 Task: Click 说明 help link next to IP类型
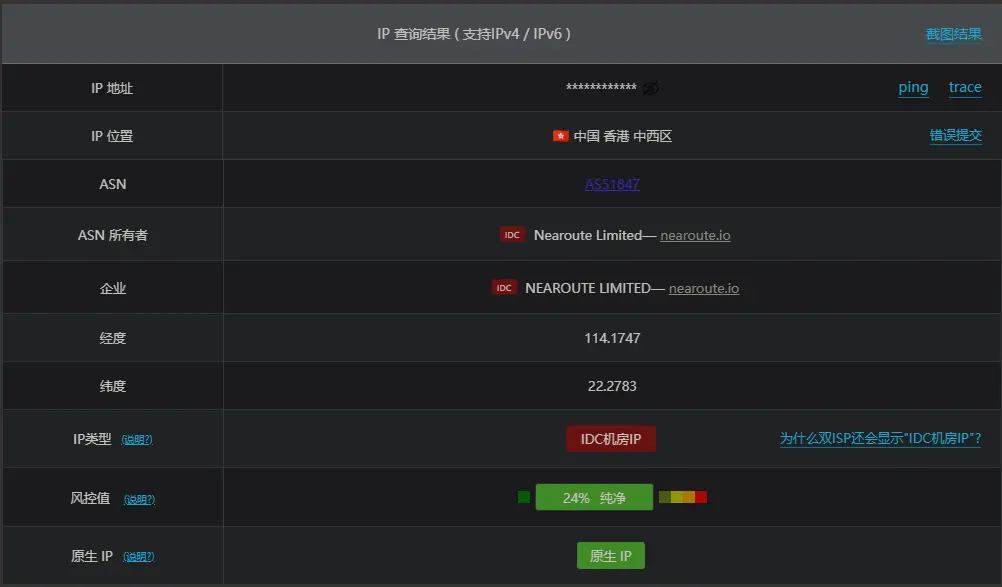click(137, 439)
